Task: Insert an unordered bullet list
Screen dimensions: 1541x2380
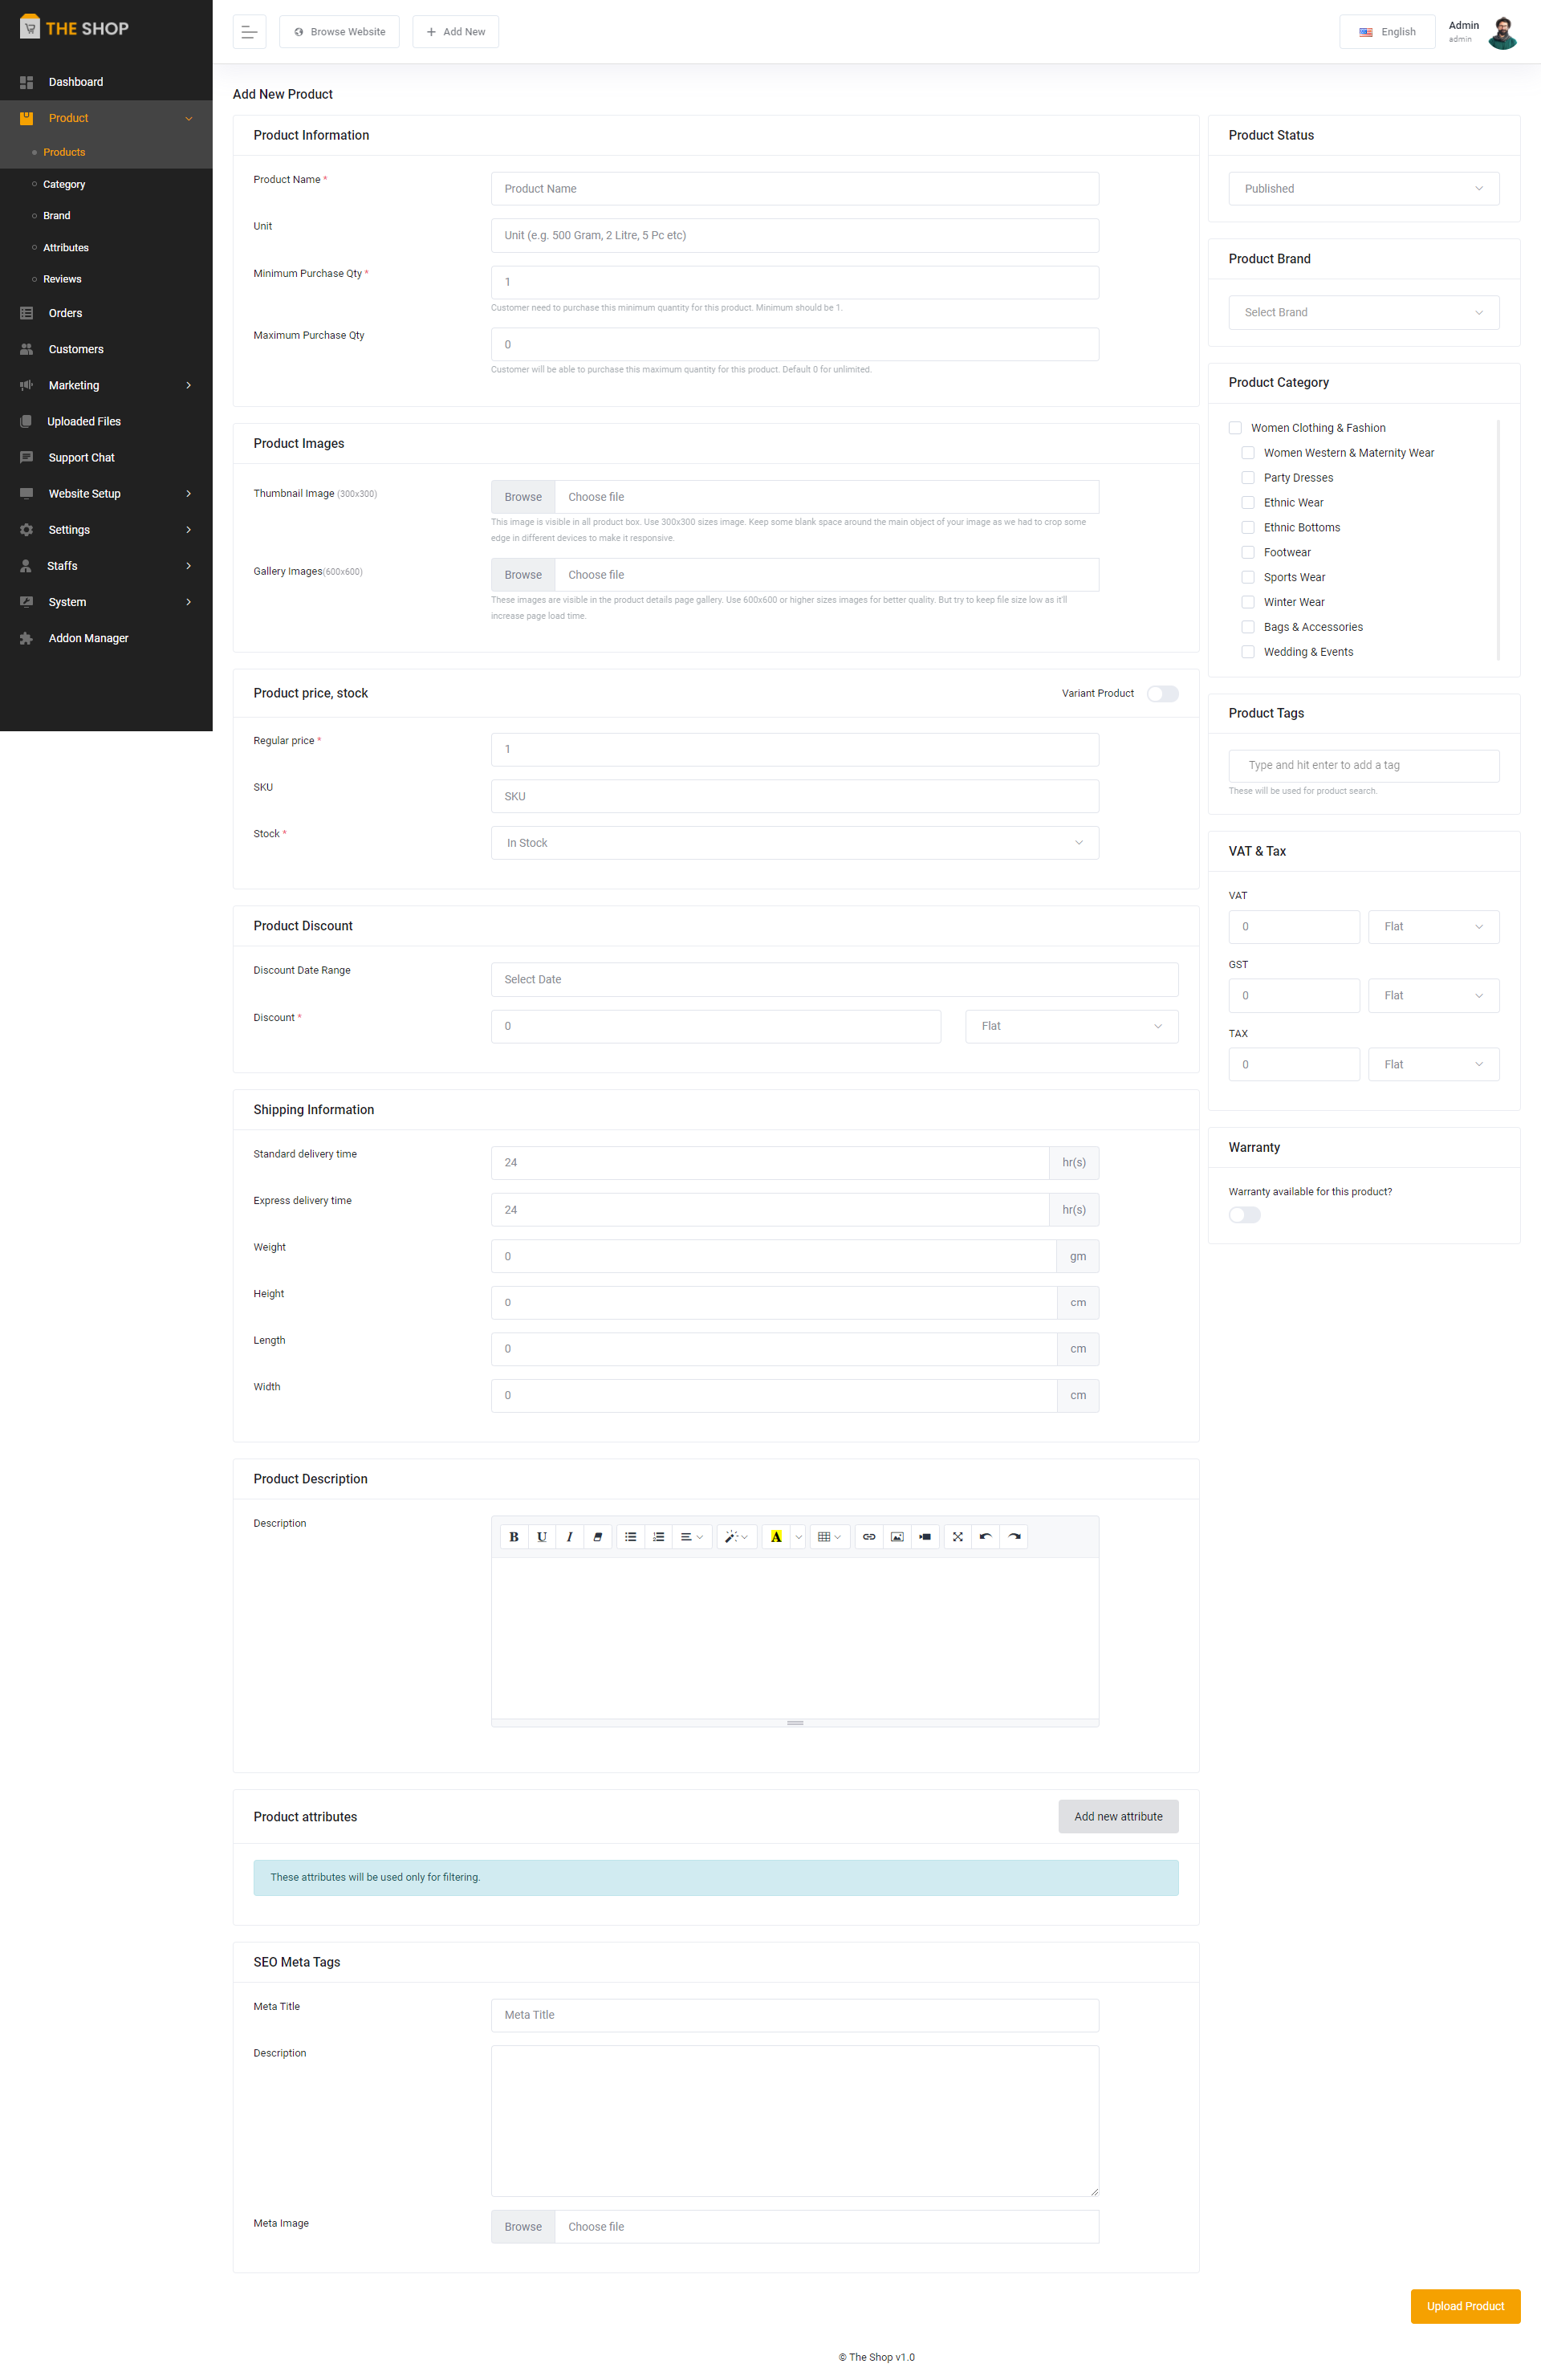Action: pyautogui.click(x=630, y=1537)
